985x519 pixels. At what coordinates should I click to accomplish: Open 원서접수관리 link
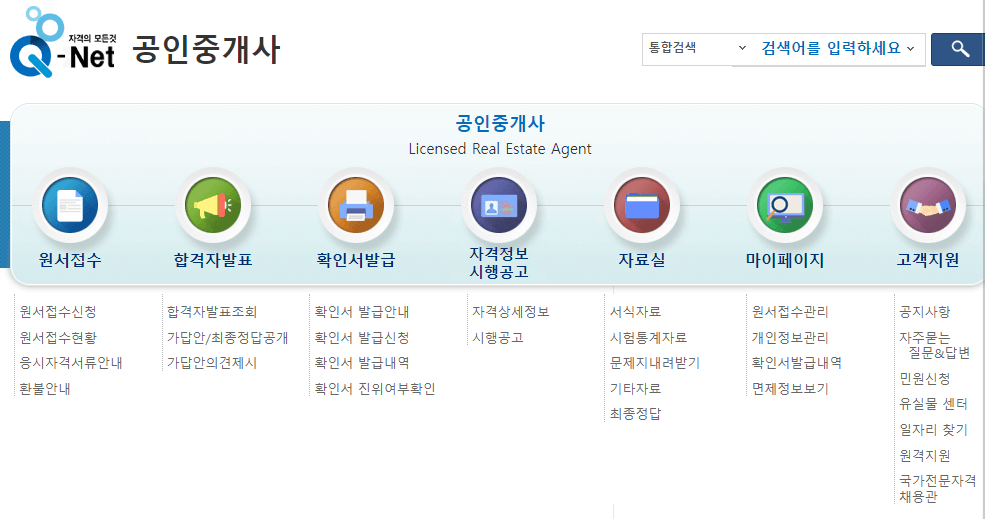point(790,312)
